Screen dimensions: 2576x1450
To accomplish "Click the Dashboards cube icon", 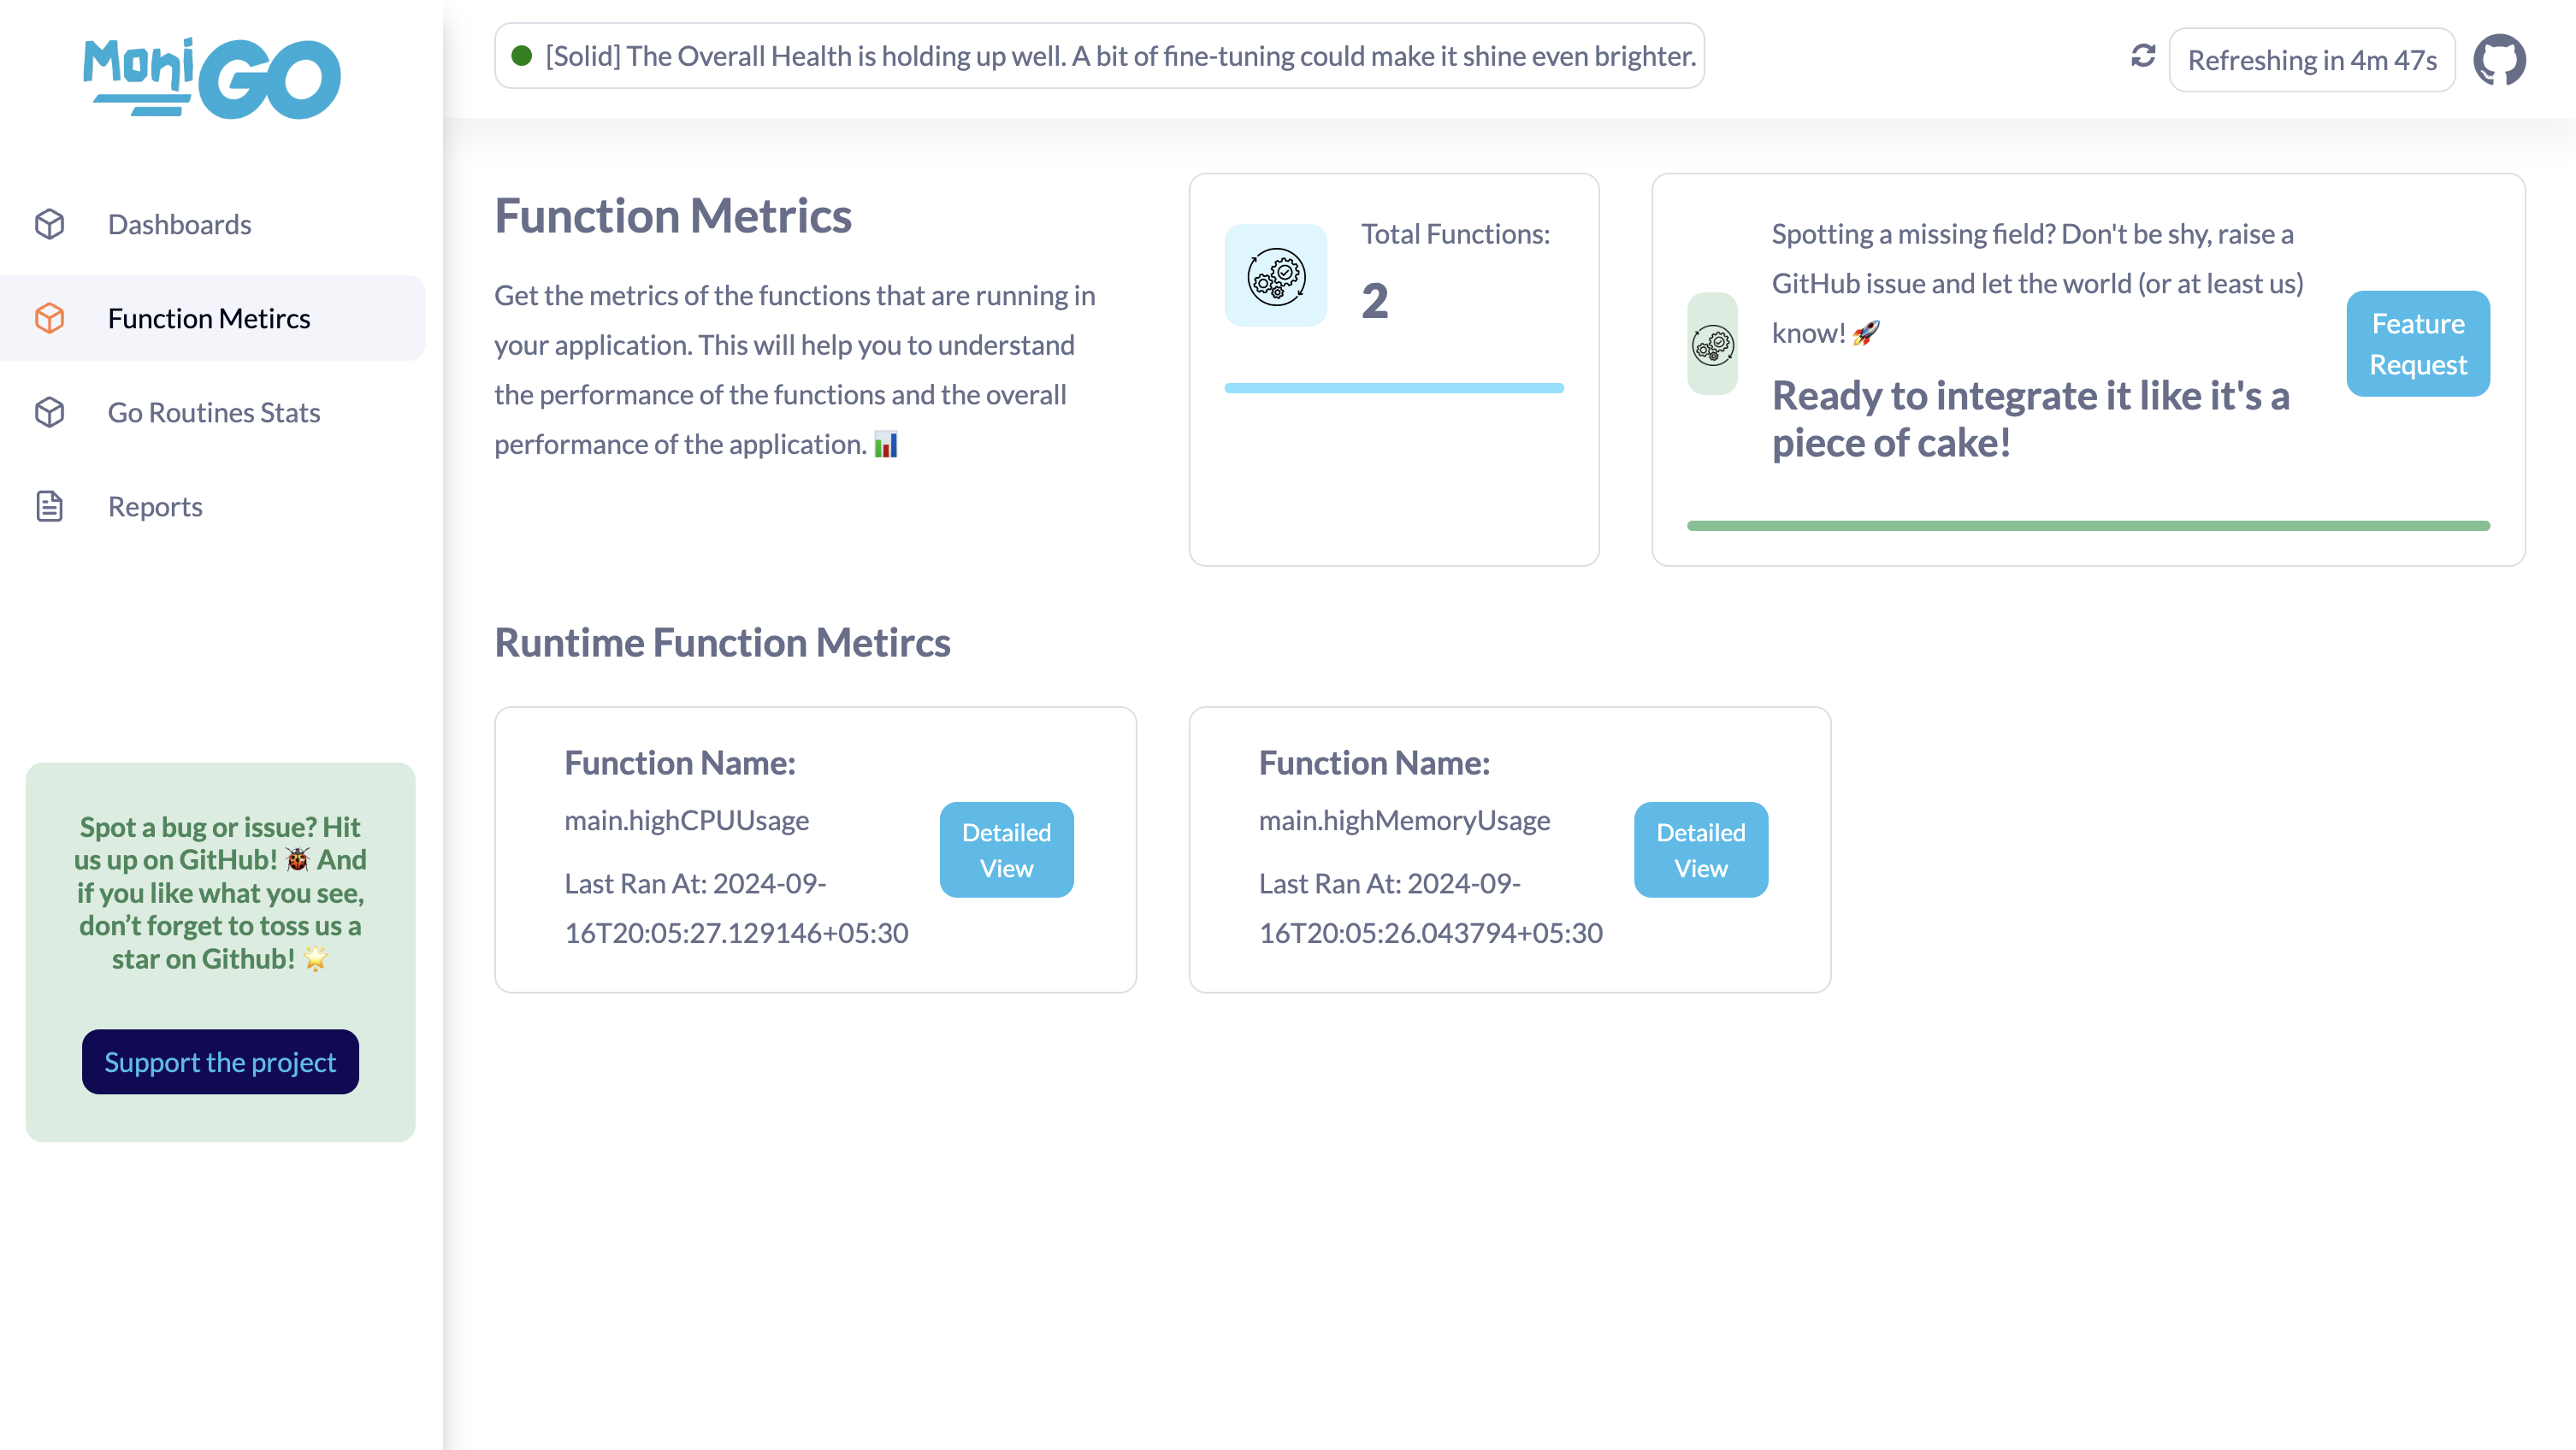I will (50, 224).
